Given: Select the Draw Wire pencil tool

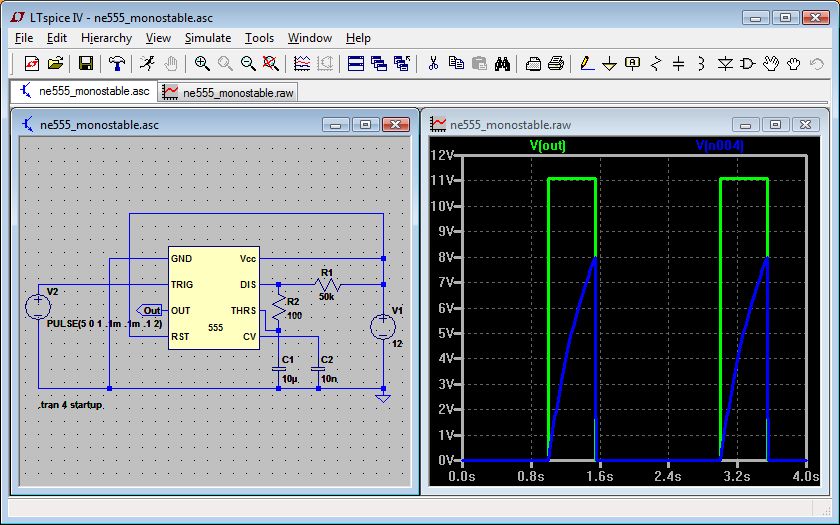Looking at the screenshot, I should pyautogui.click(x=587, y=64).
